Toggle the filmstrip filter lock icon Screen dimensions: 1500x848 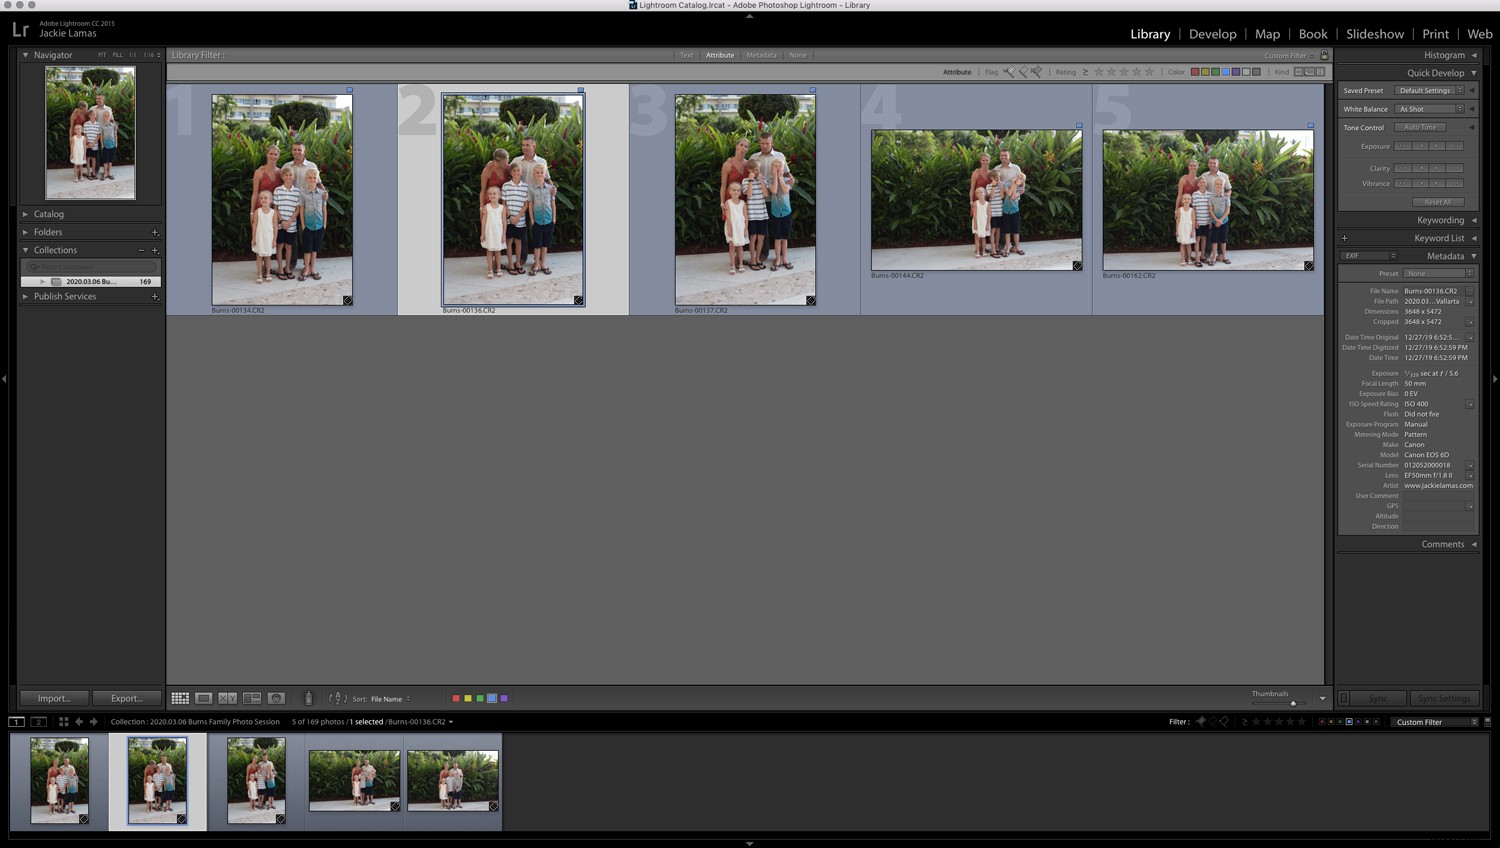pos(1488,721)
